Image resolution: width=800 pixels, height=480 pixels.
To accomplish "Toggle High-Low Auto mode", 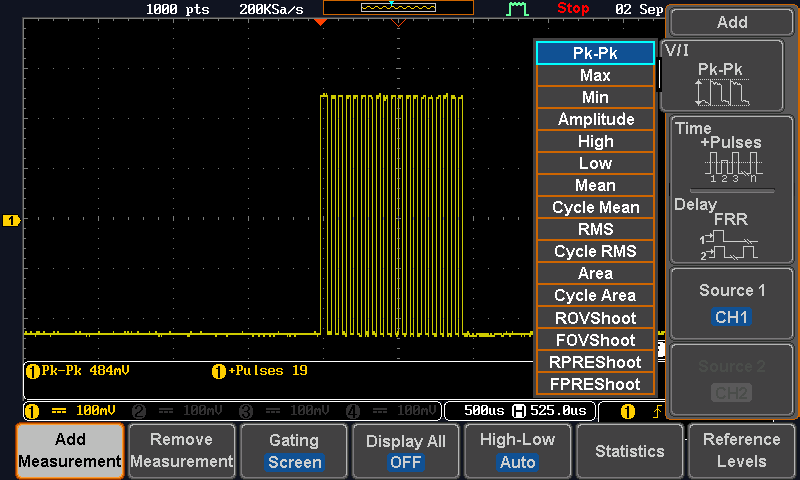I will (x=517, y=451).
